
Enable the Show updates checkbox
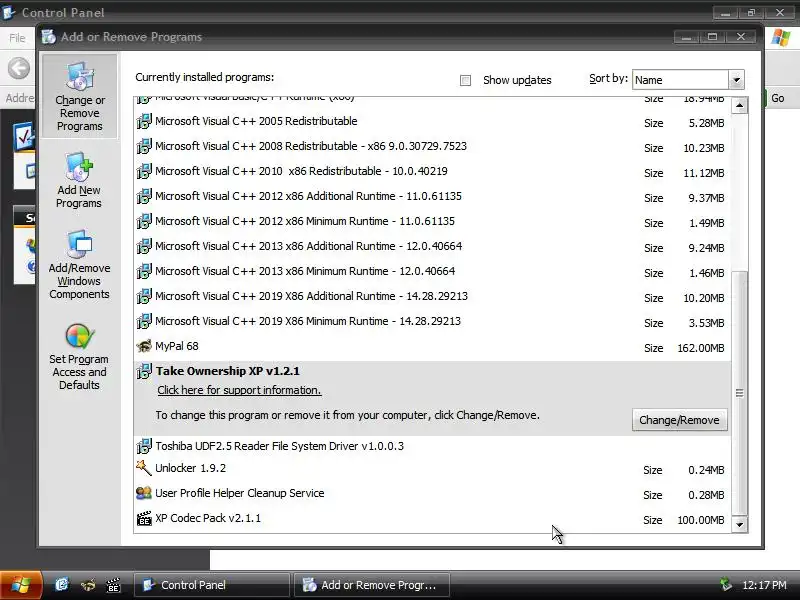tap(465, 80)
